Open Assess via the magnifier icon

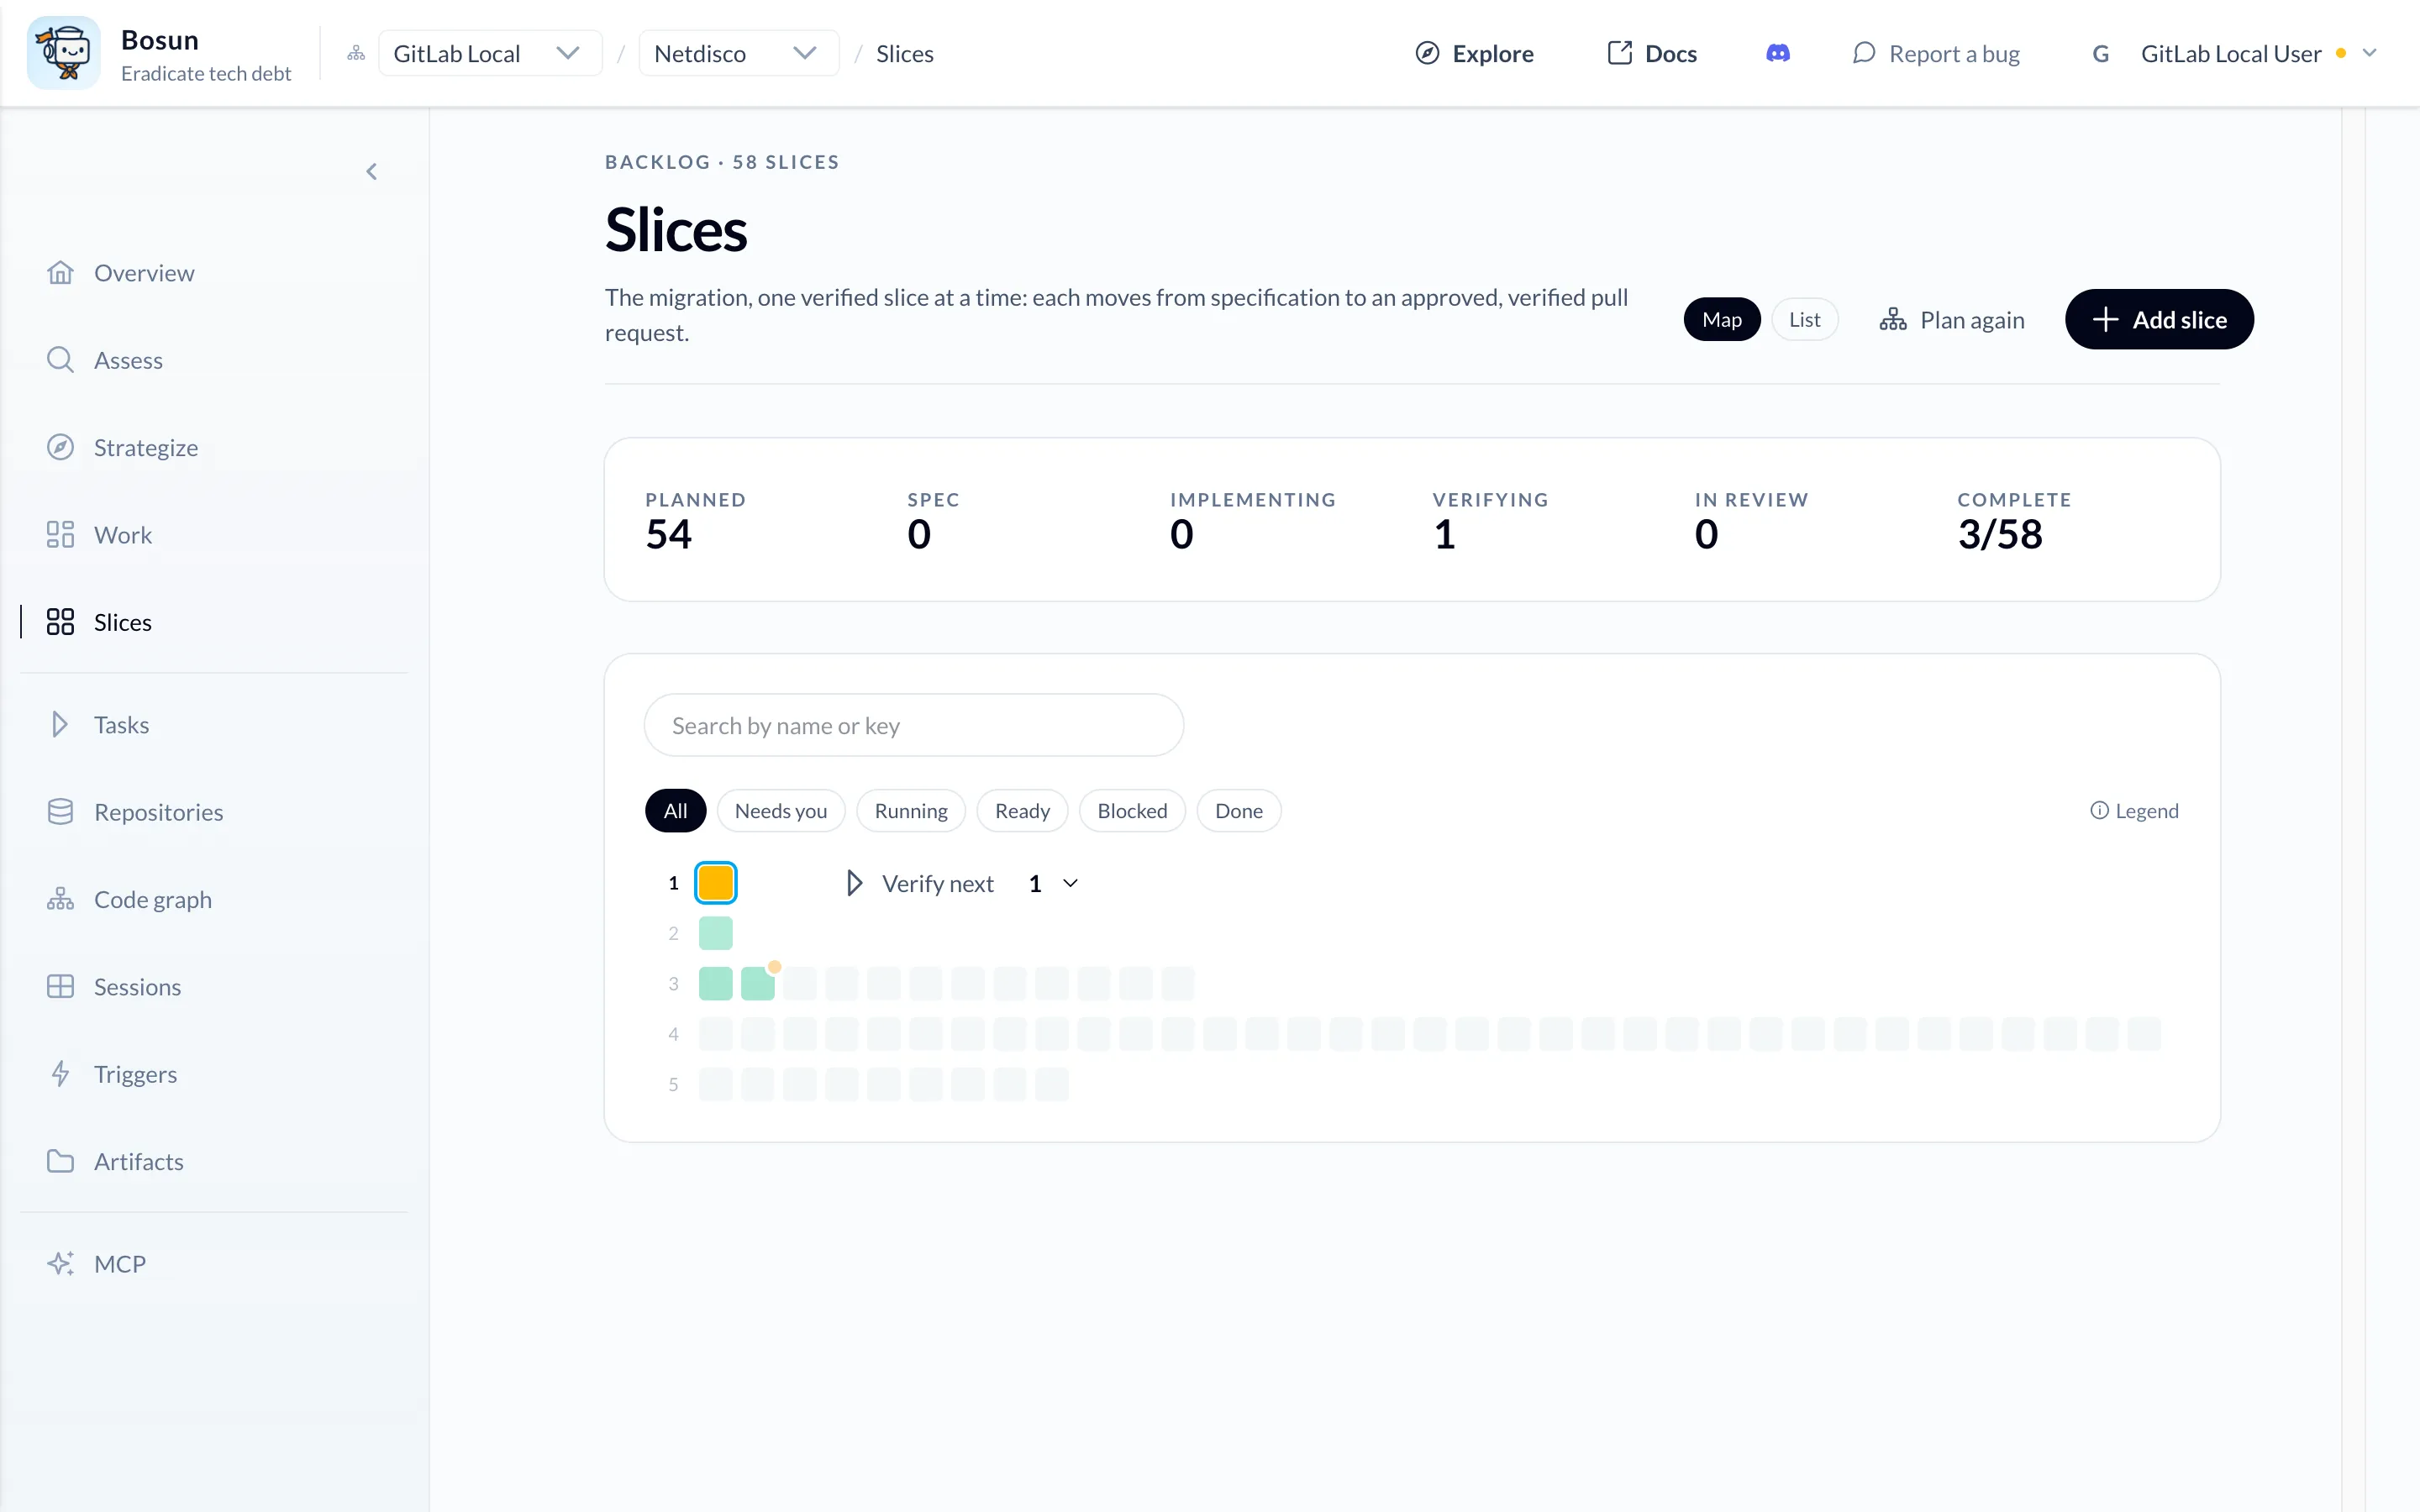click(x=60, y=360)
